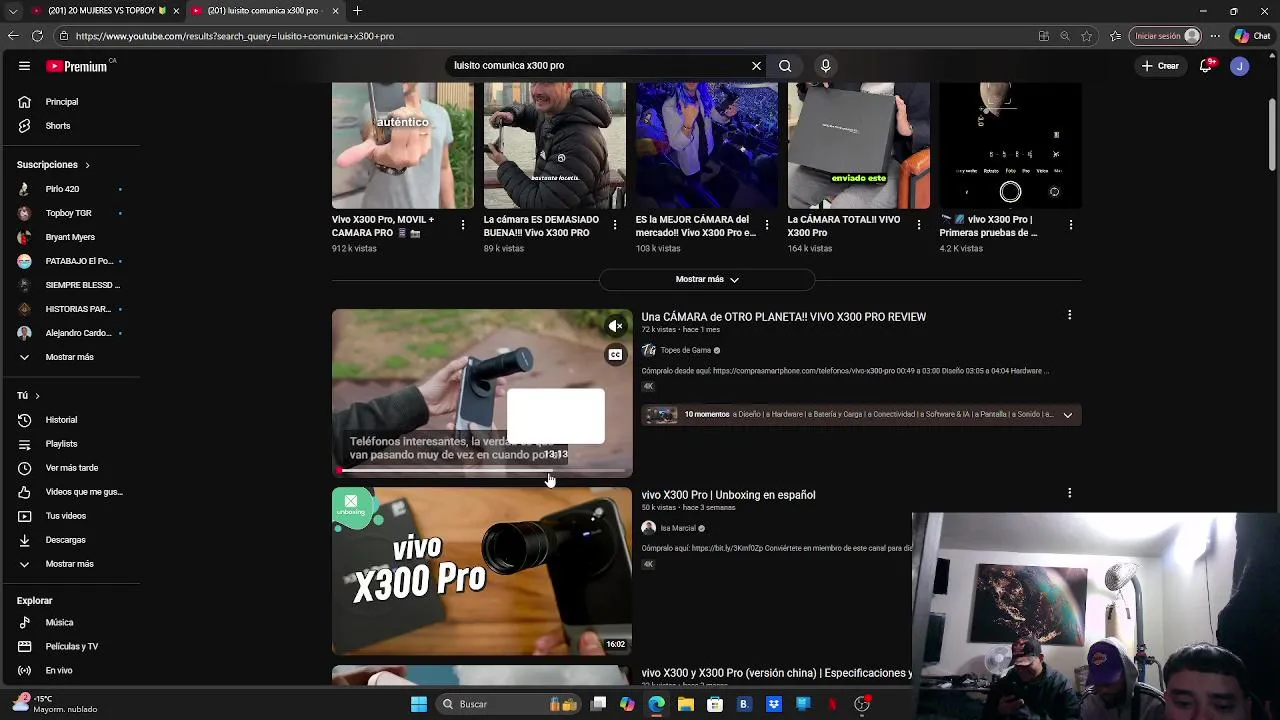Viewport: 1280px width, 720px height.
Task: Open vivo X300 Pro | Unboxing en español title
Action: 728,495
